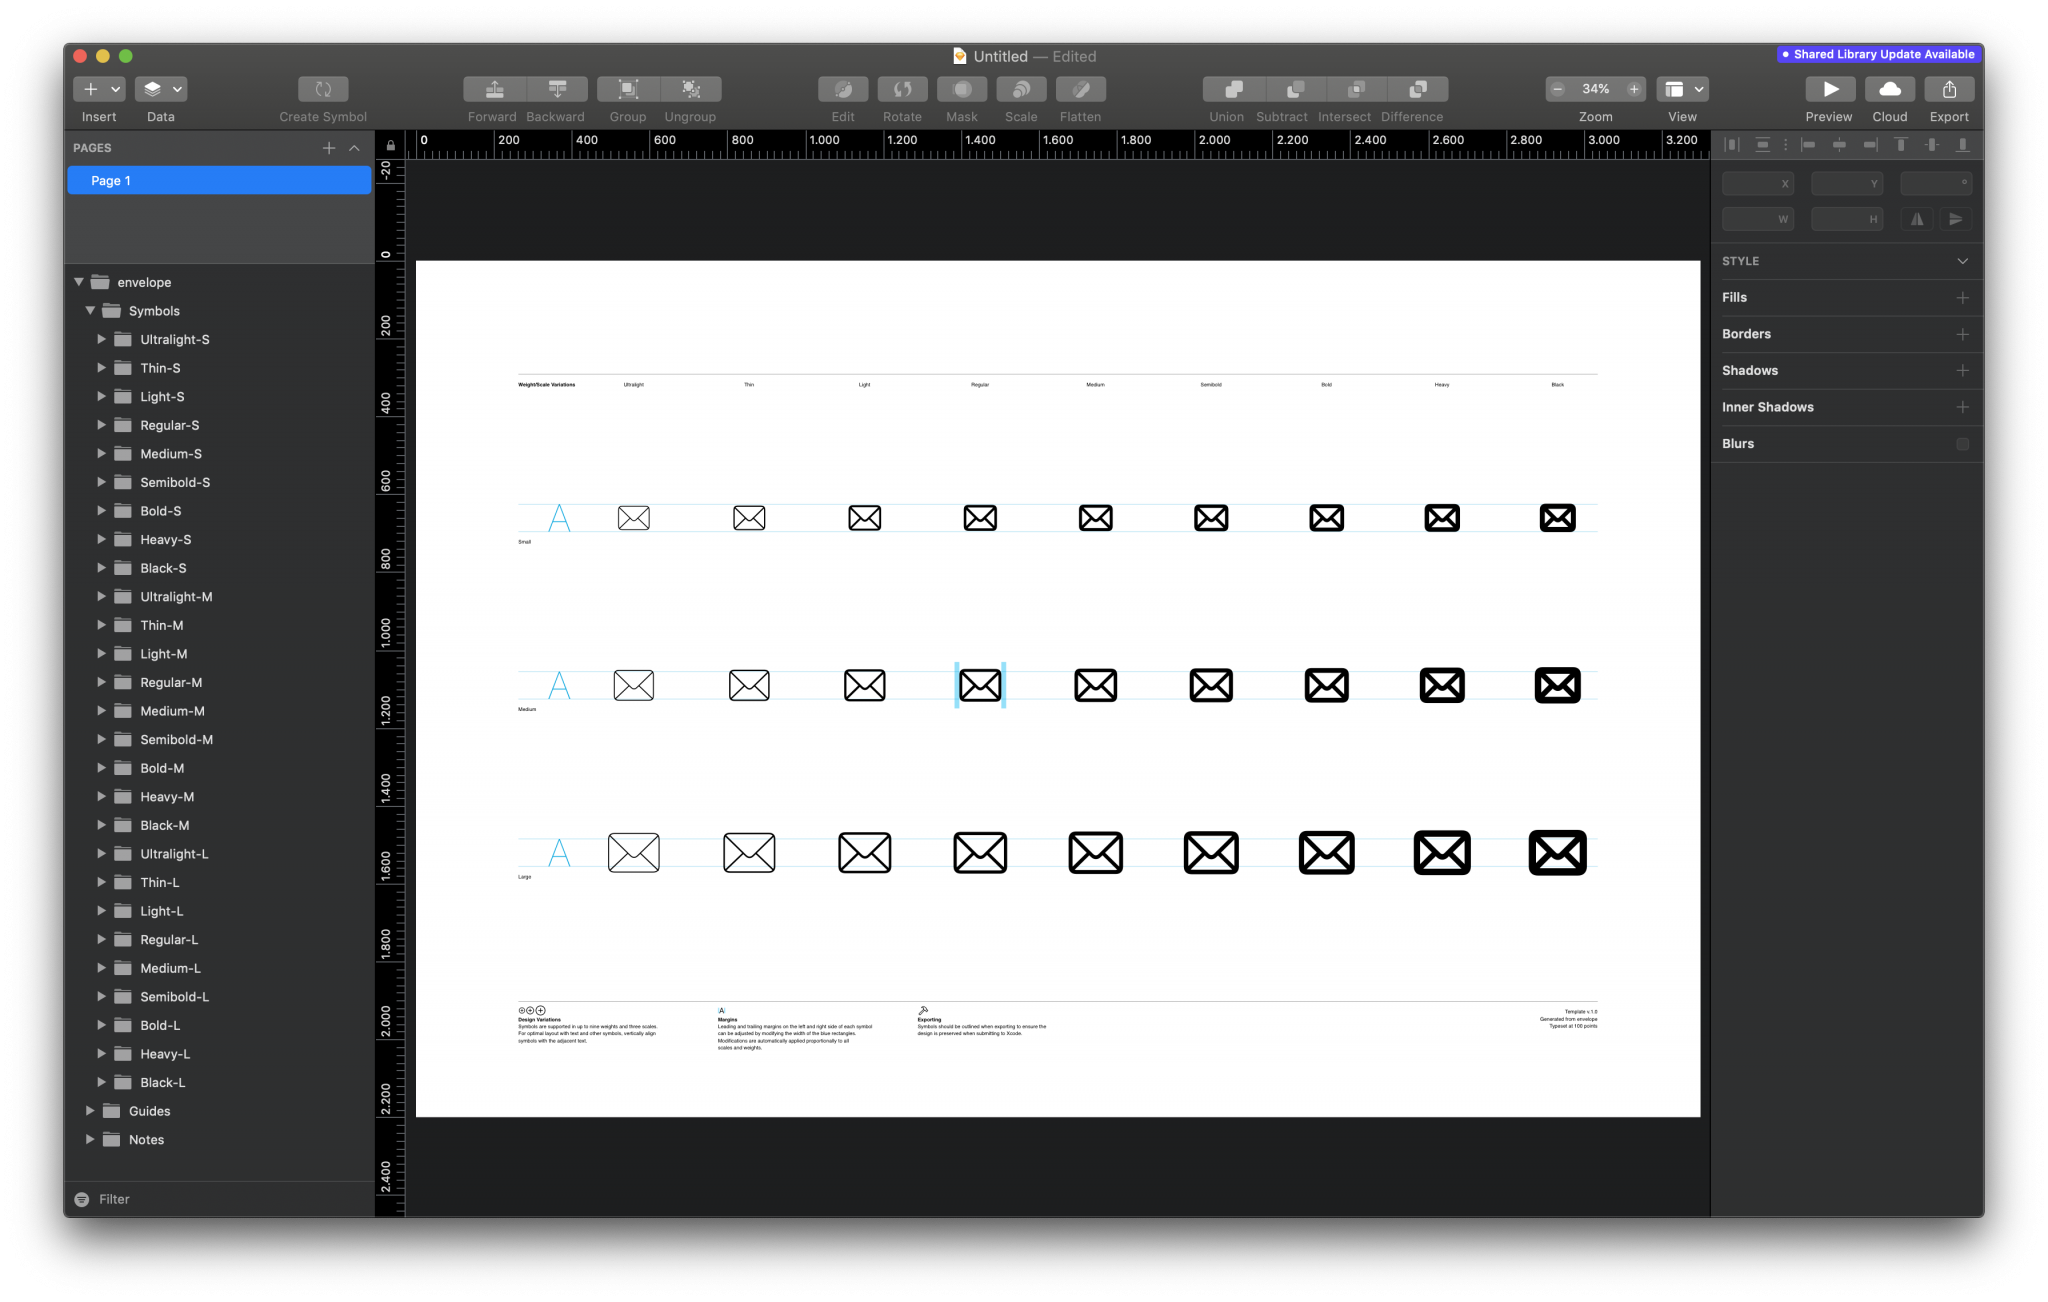Align layers to bottom edge
This screenshot has height=1302, width=2048.
[1963, 146]
